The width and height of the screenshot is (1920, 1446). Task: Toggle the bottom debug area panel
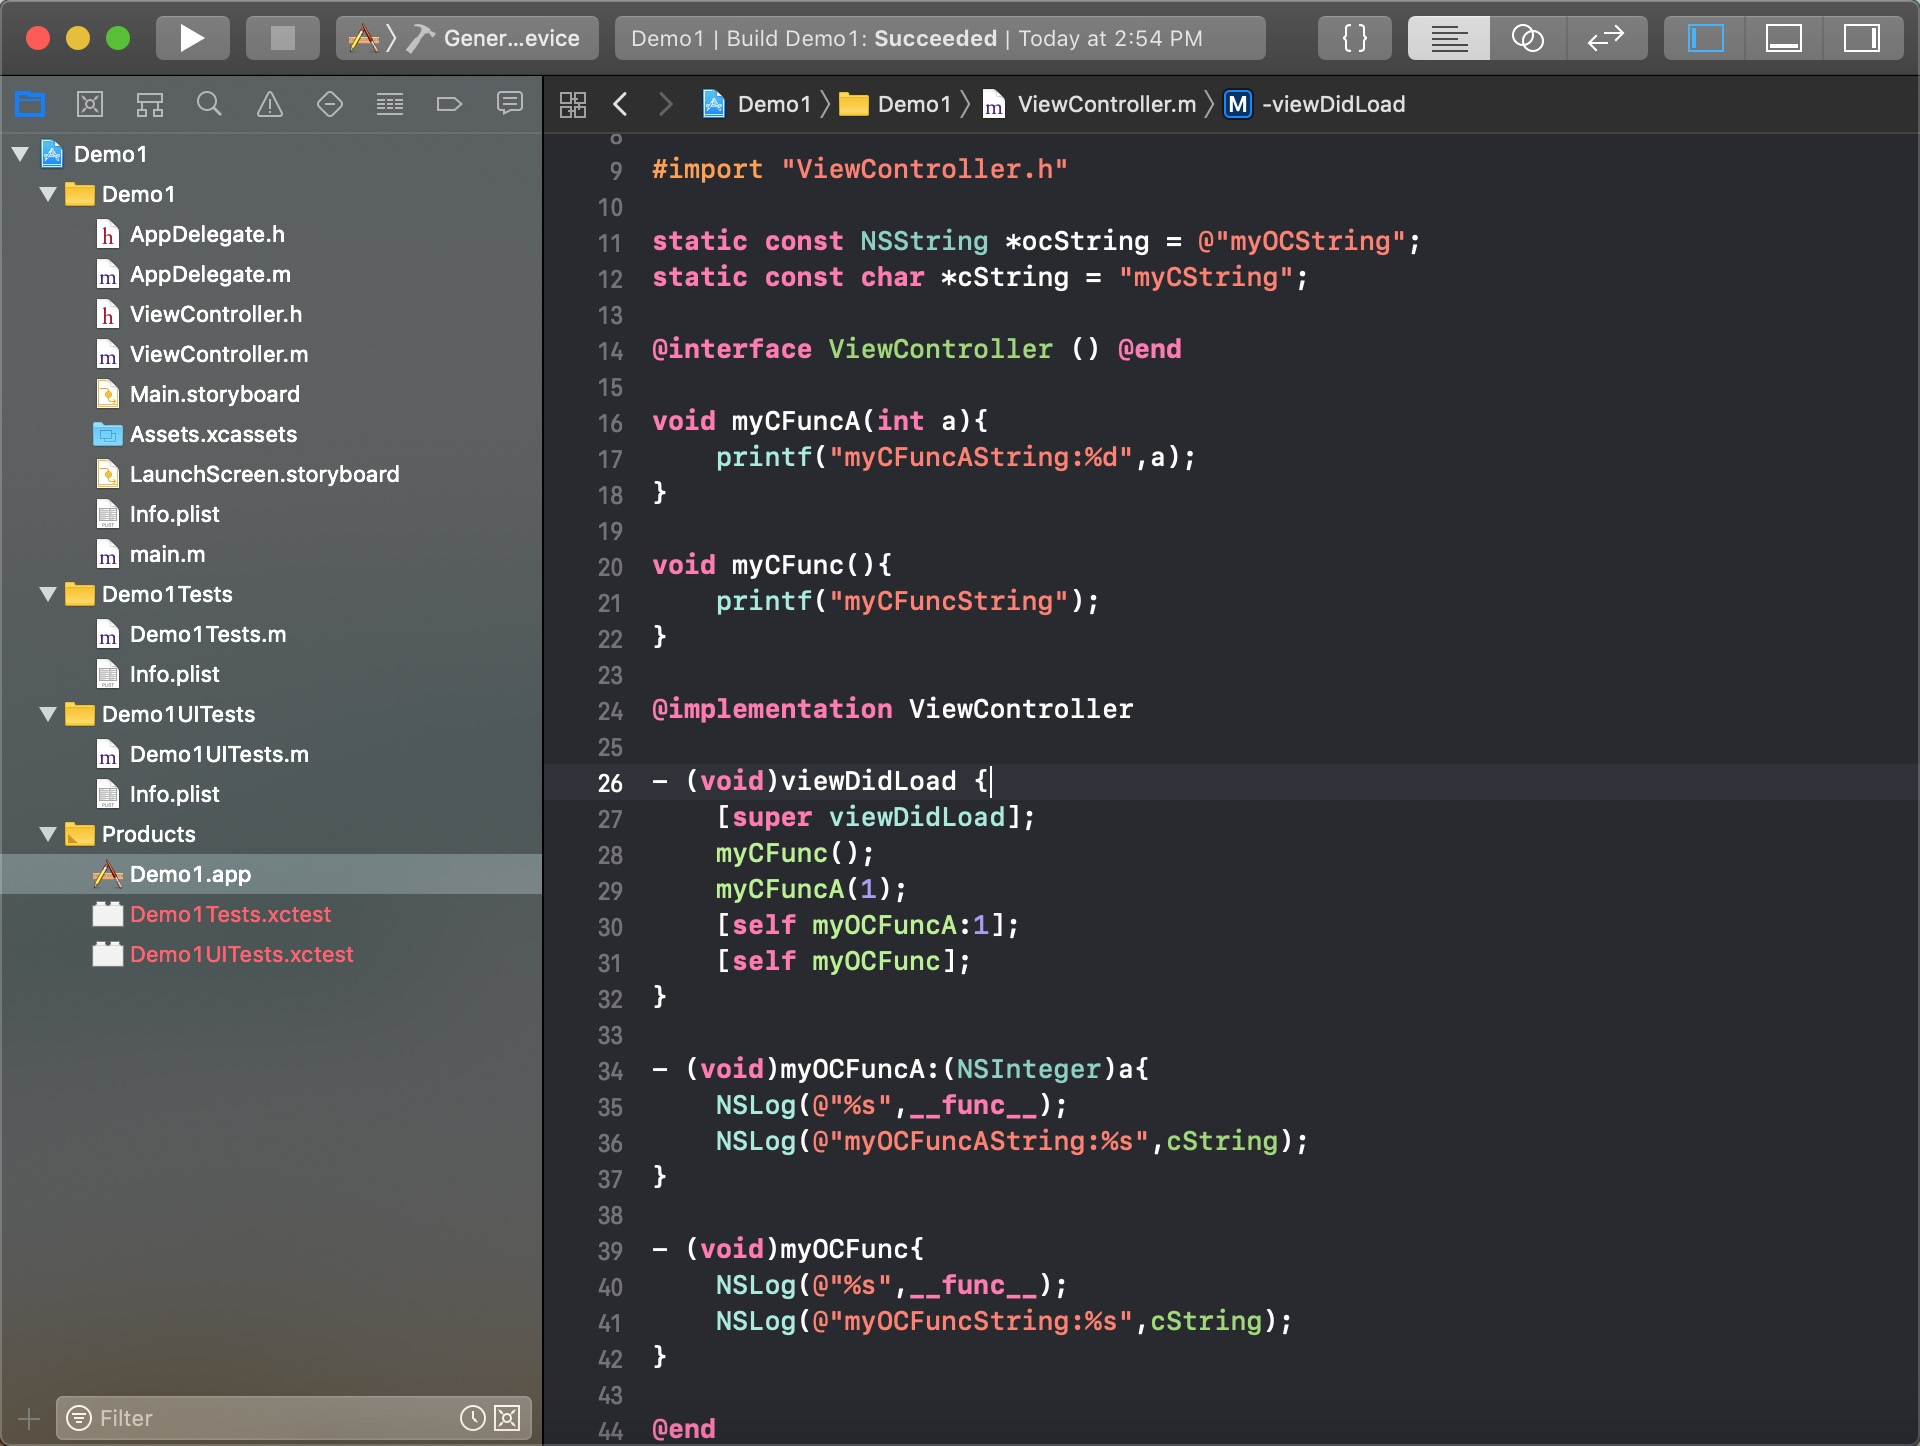[x=1783, y=38]
